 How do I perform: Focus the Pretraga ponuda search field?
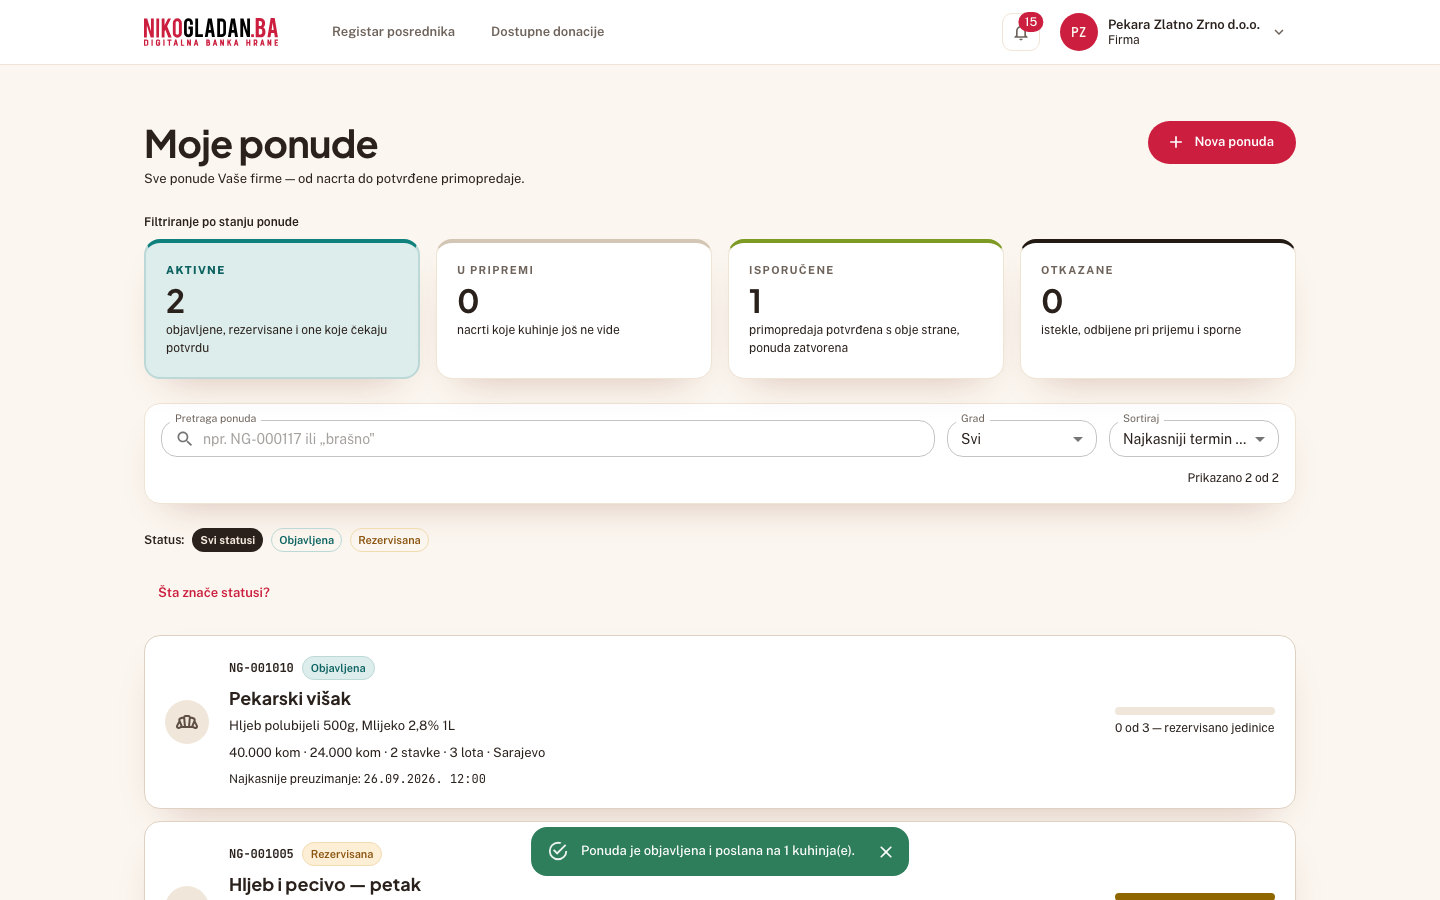coord(548,439)
